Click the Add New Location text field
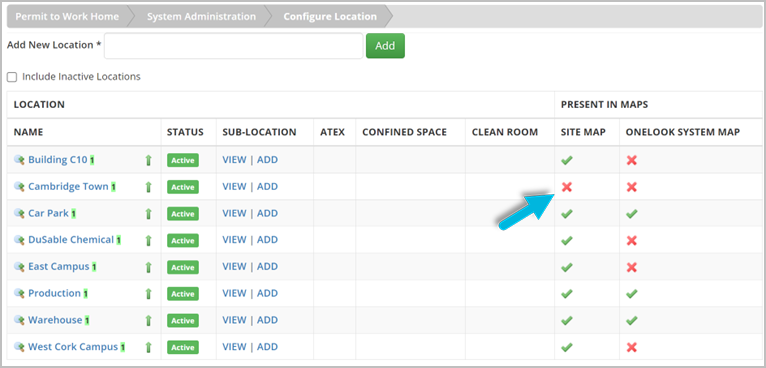The image size is (766, 368). click(234, 46)
